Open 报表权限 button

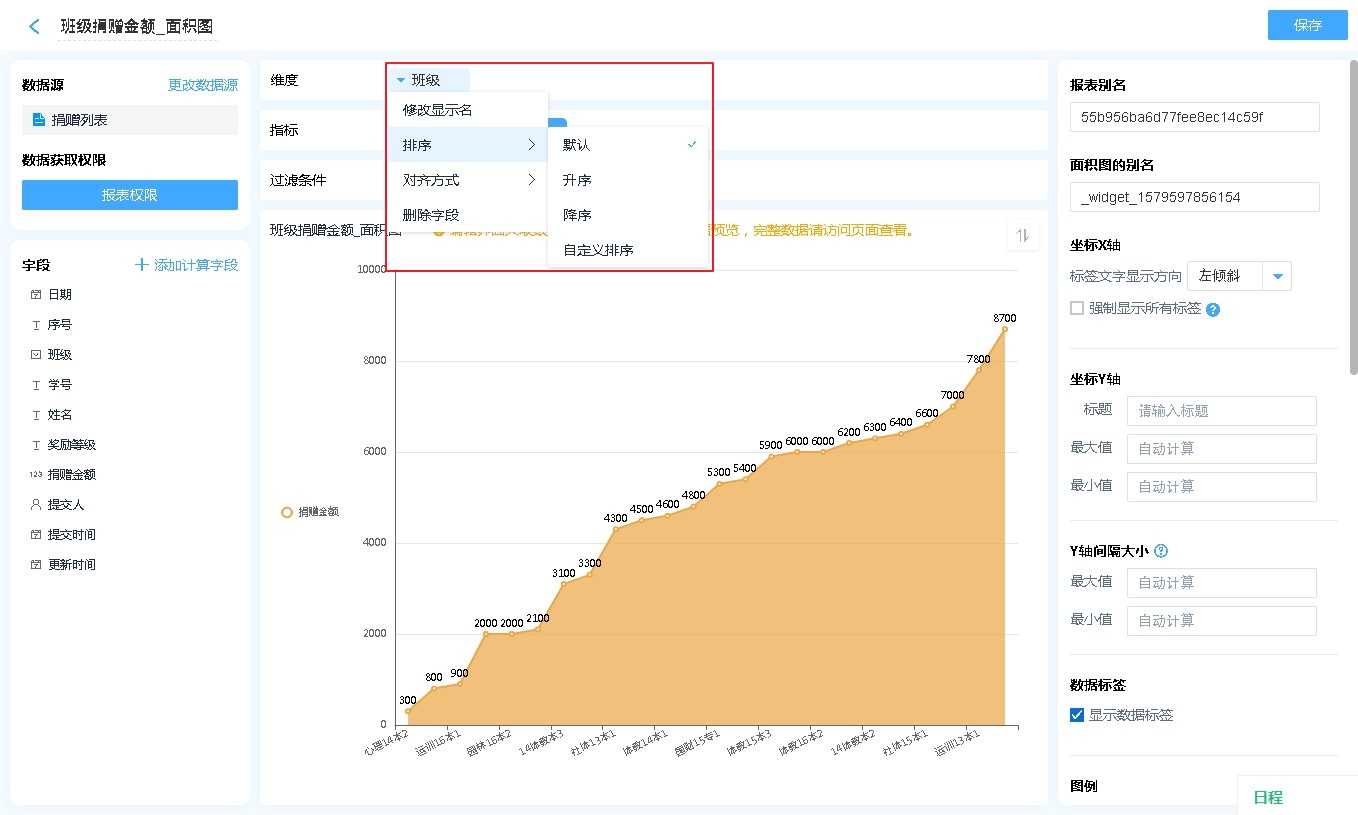click(130, 195)
